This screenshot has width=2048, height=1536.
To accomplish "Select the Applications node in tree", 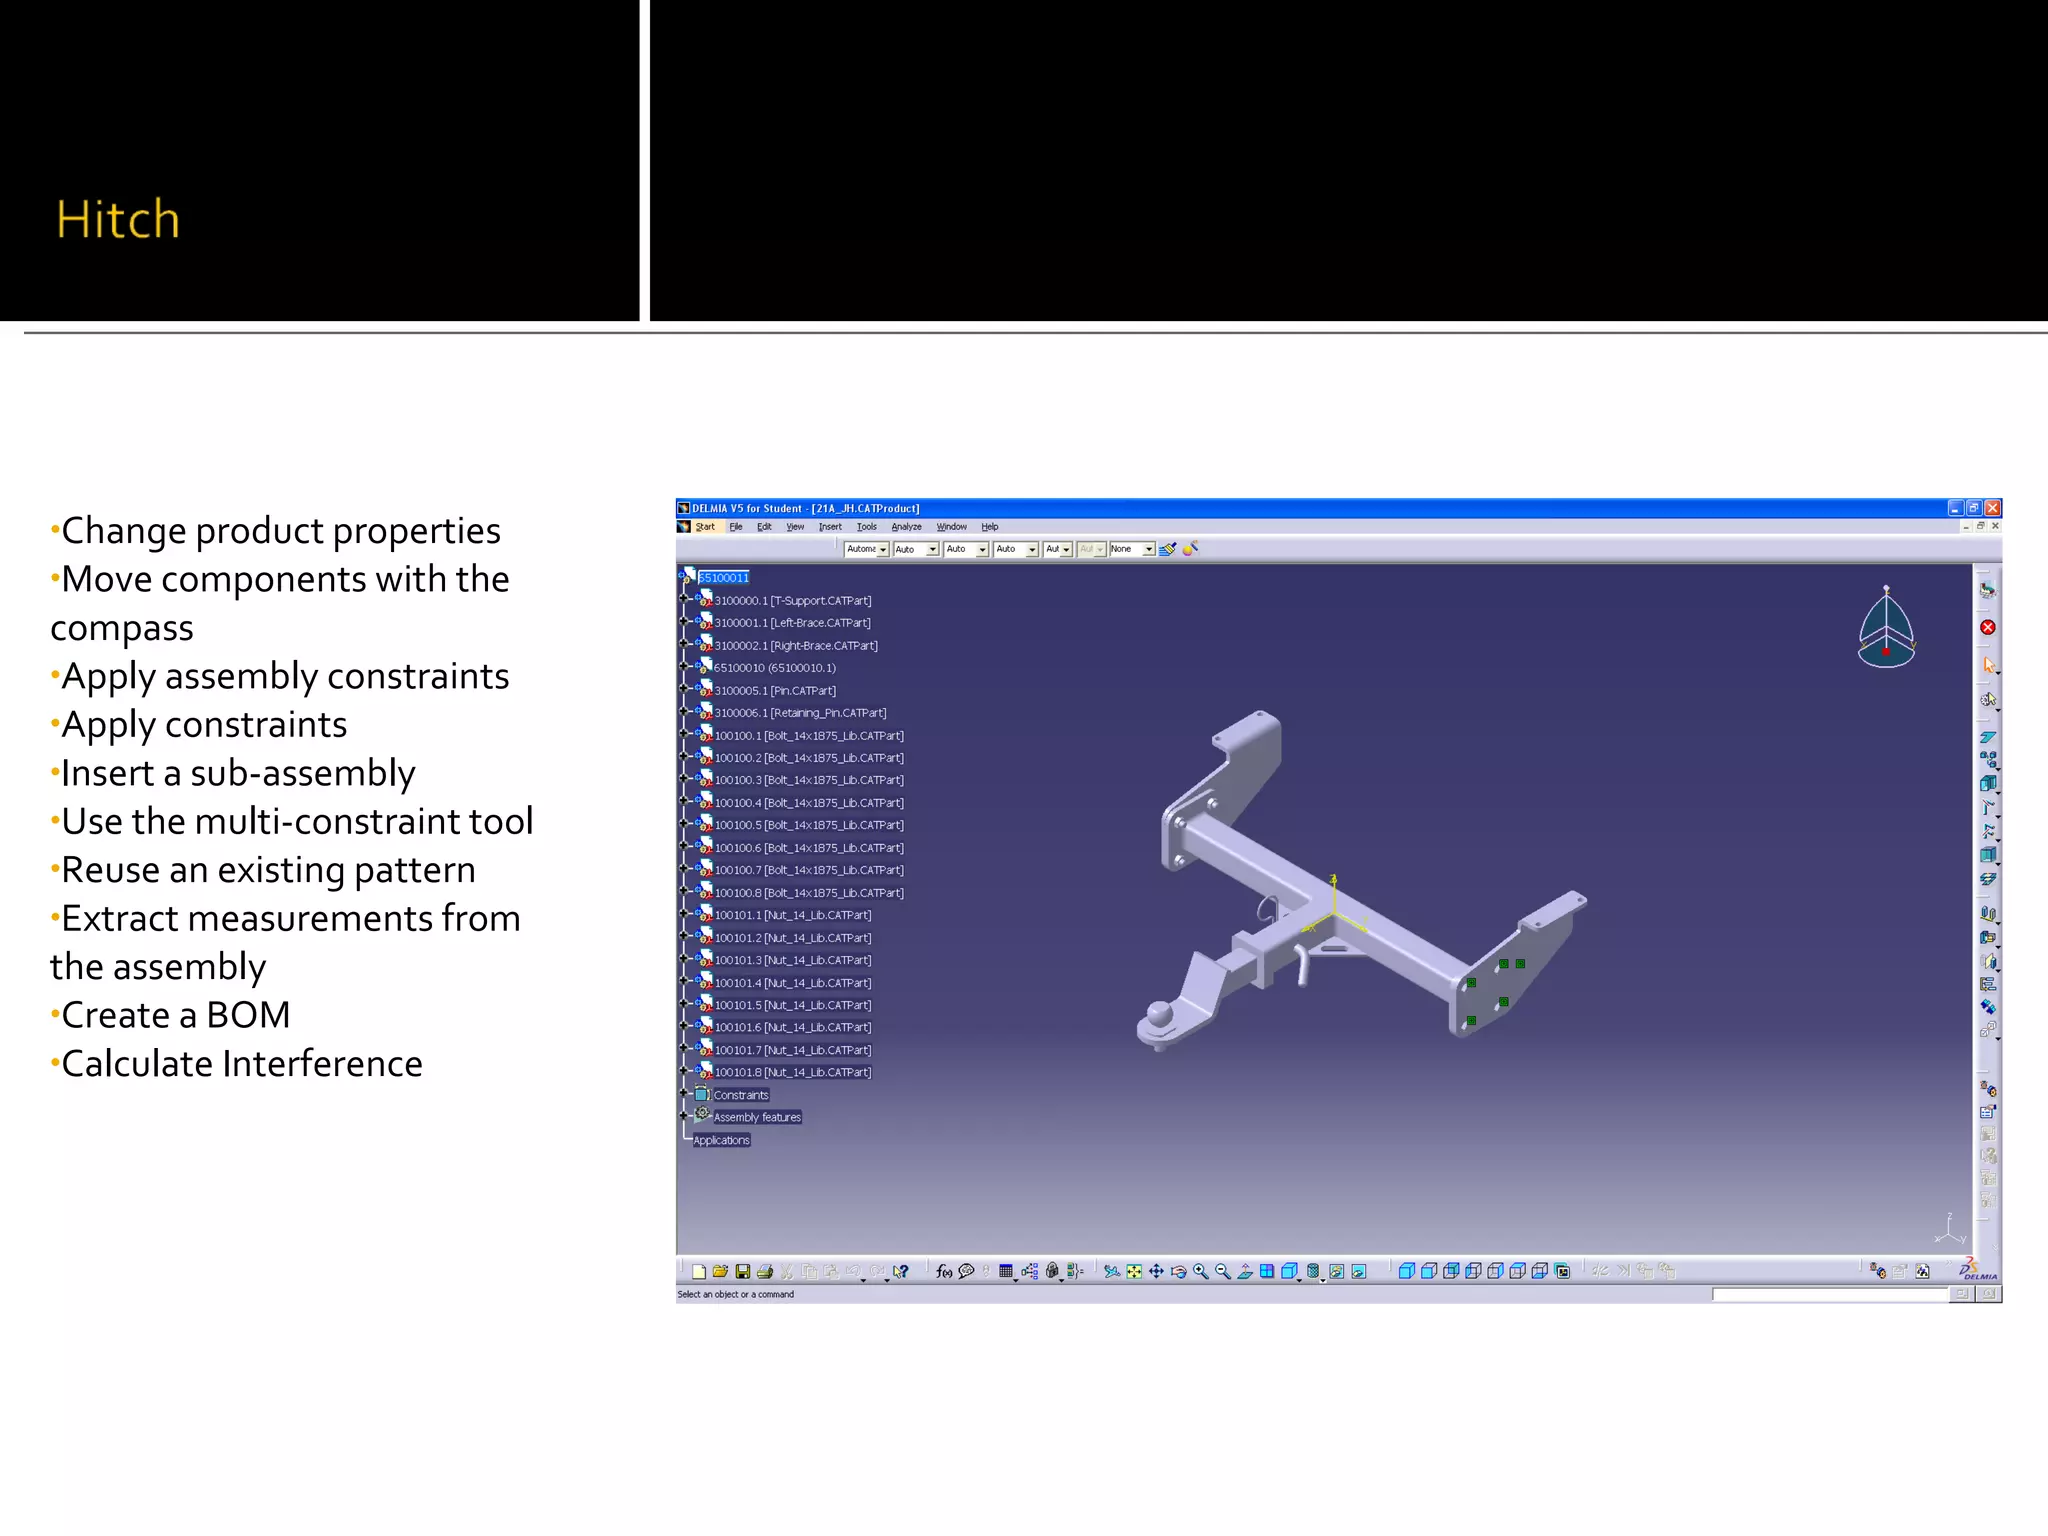I will click(721, 1140).
